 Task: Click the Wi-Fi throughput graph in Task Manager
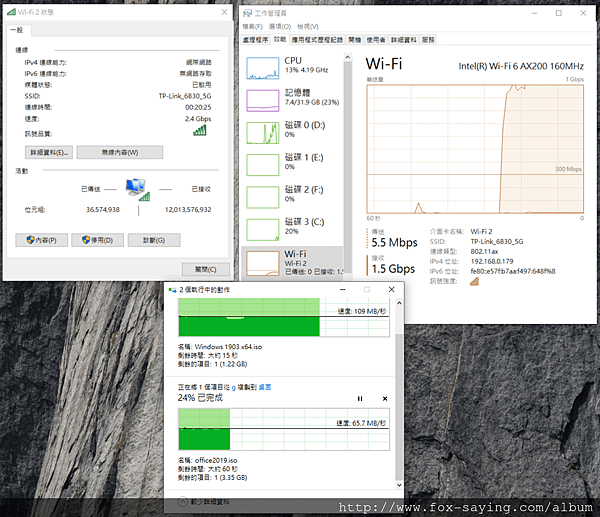point(475,149)
